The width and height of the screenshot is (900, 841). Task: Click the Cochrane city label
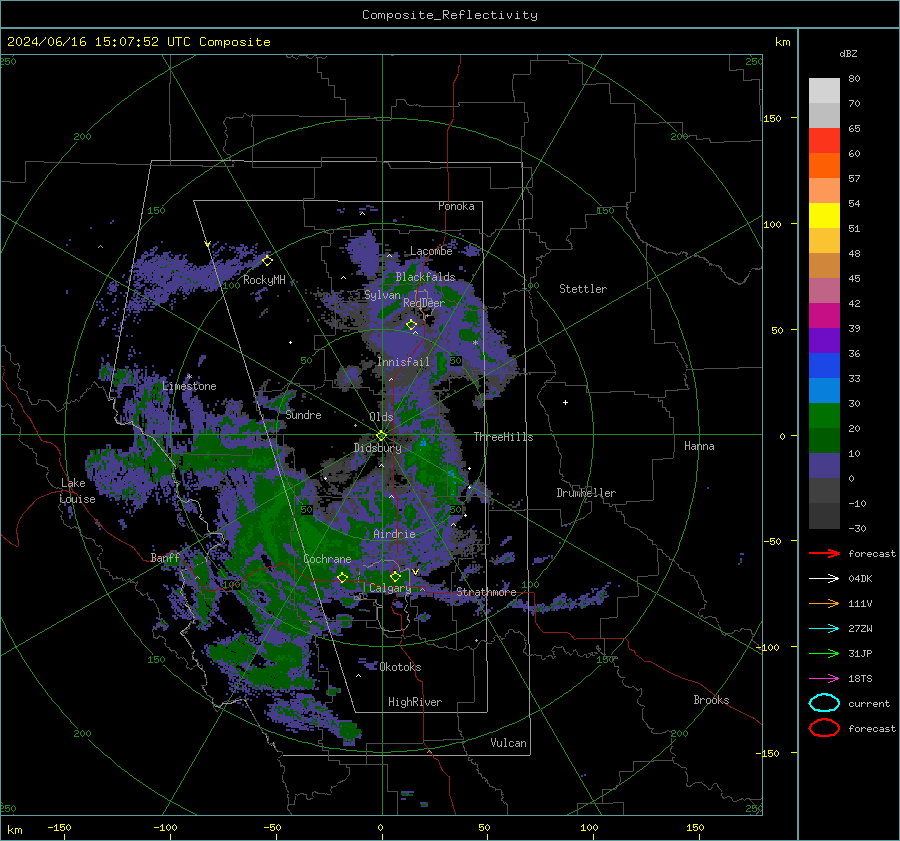(327, 559)
